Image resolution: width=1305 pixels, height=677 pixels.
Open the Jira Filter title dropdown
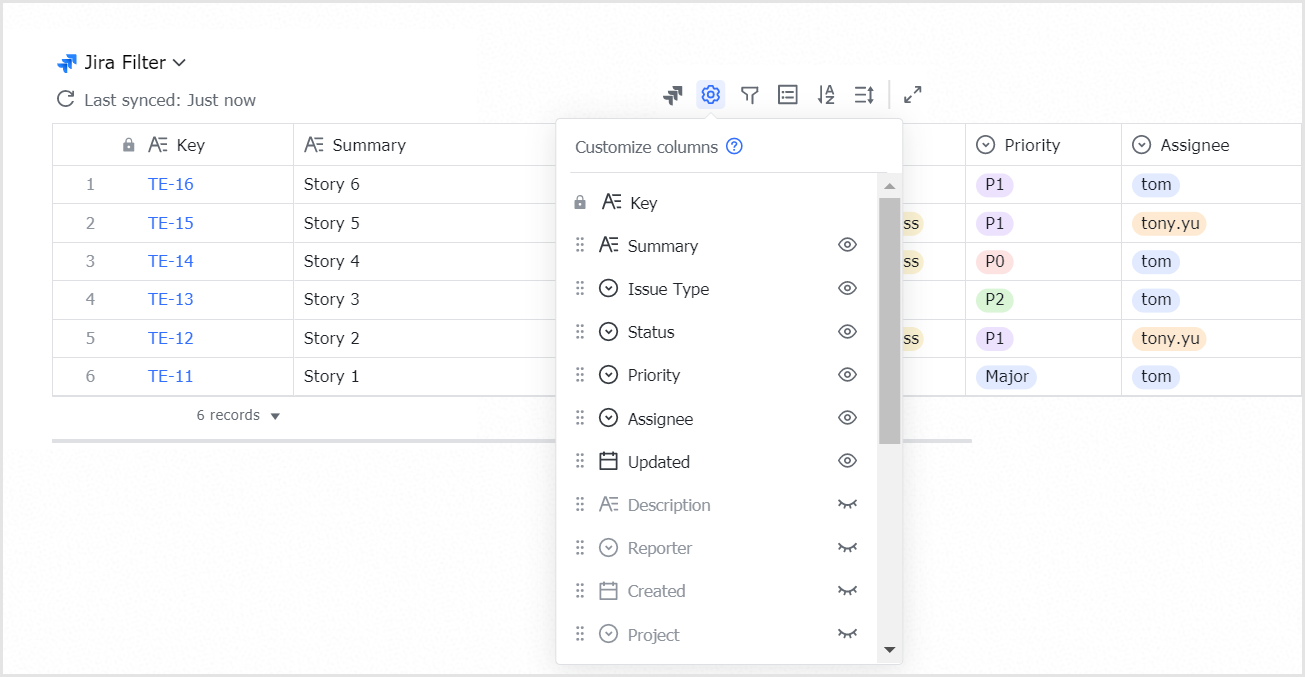tap(179, 62)
